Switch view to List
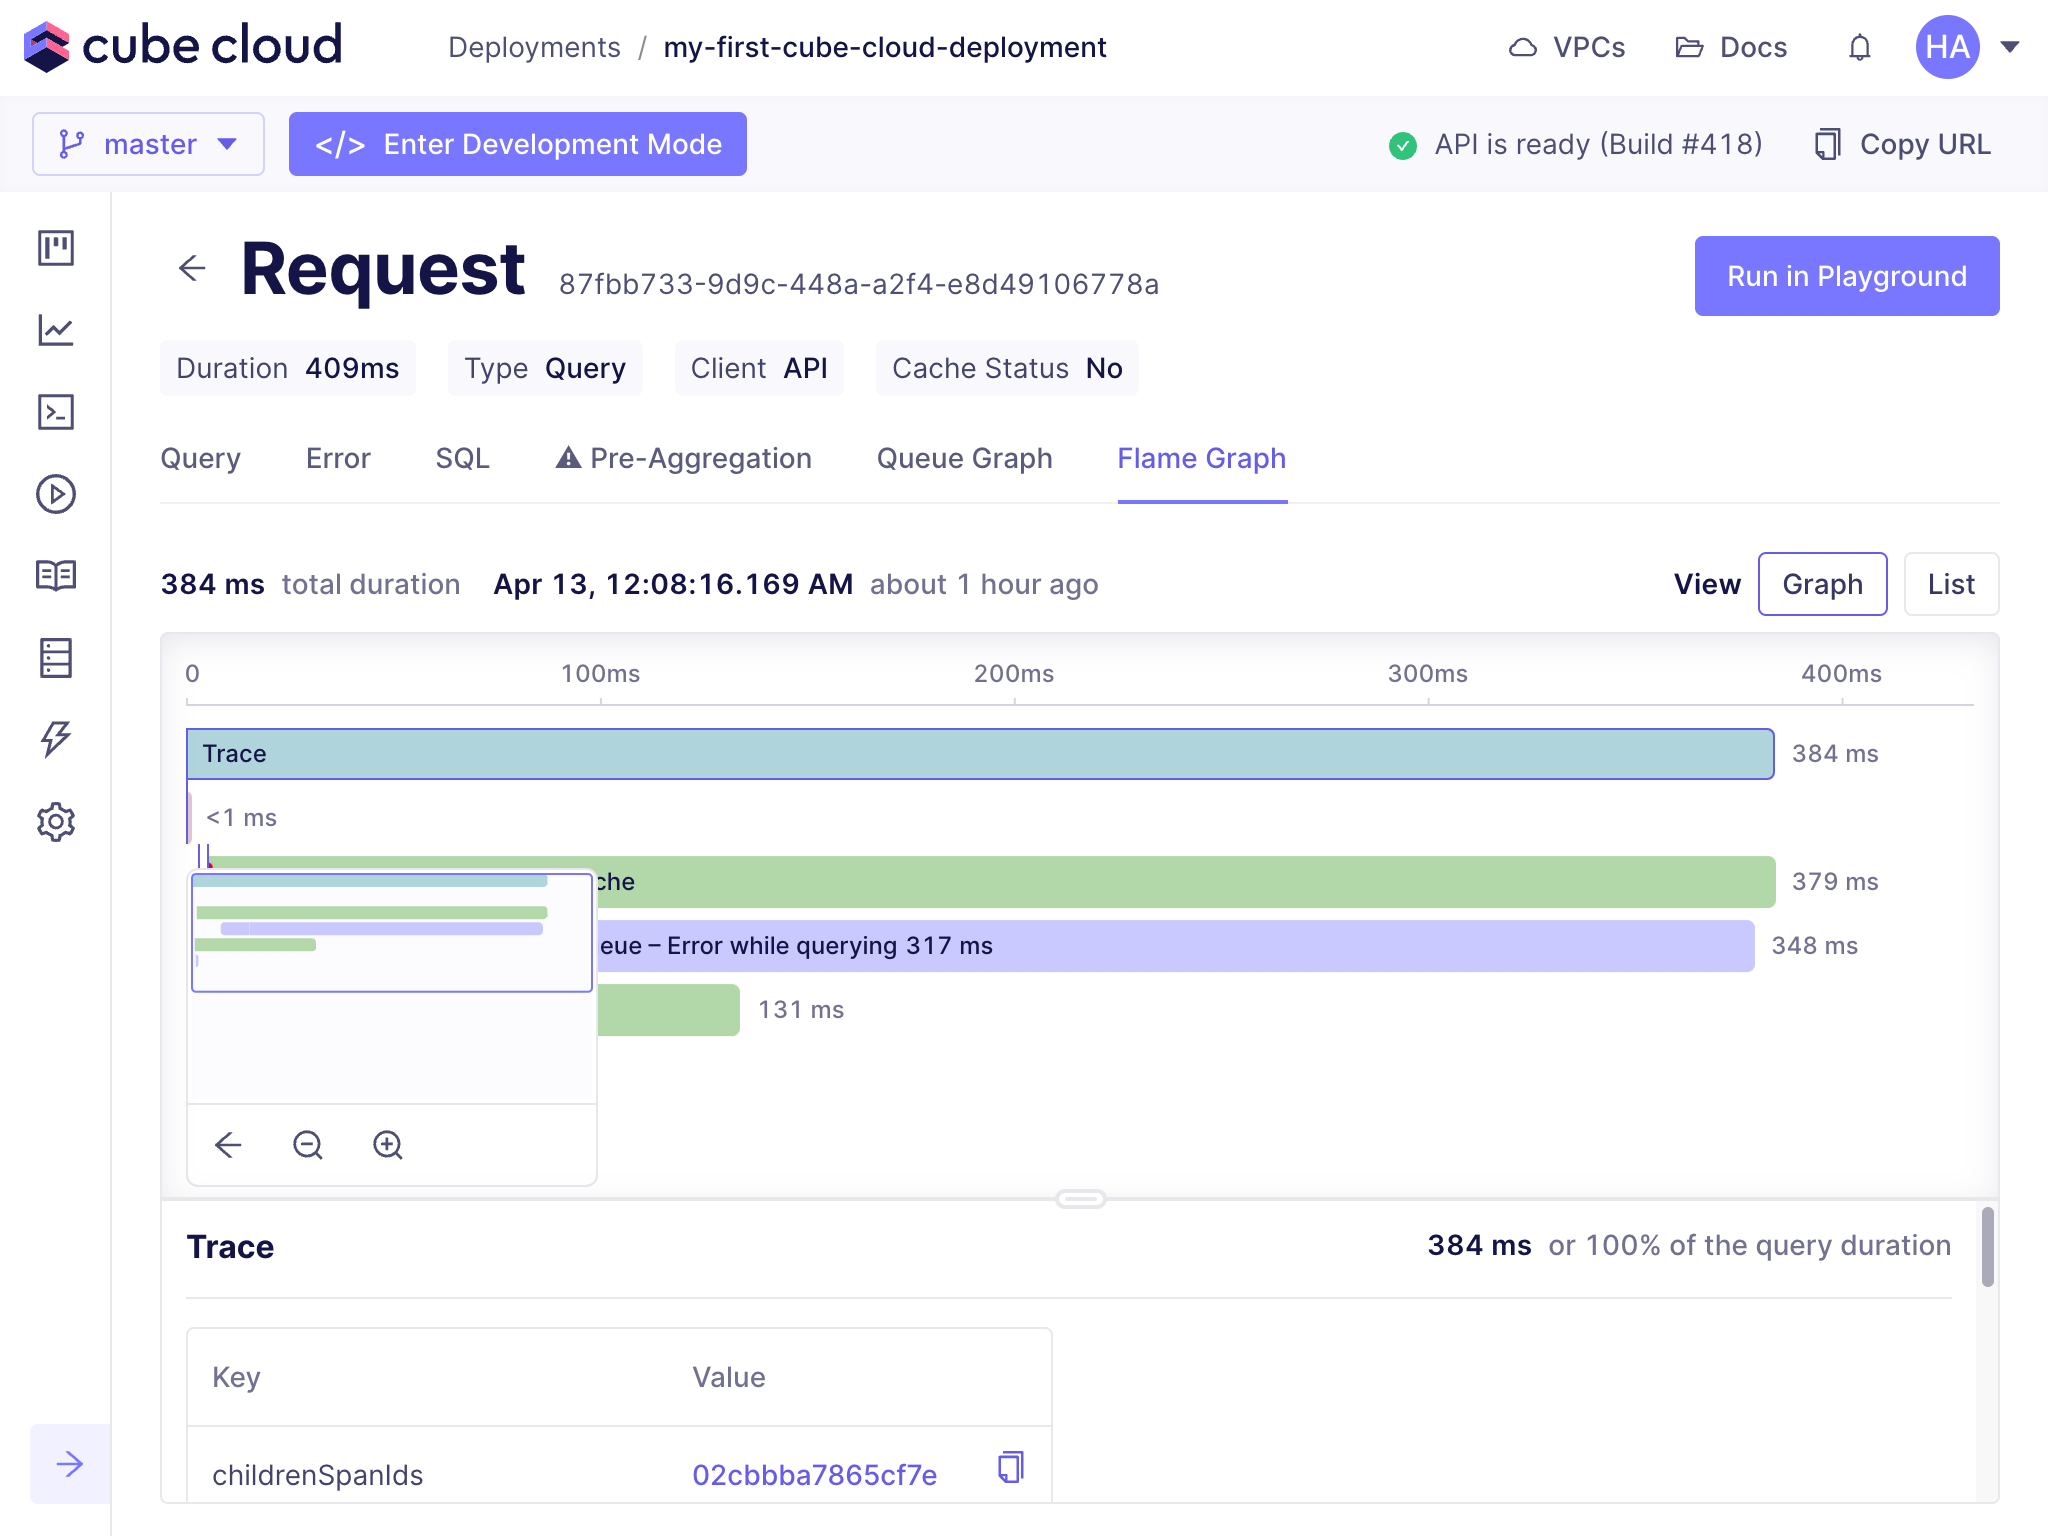Viewport: 2048px width, 1536px height. pyautogui.click(x=1950, y=584)
